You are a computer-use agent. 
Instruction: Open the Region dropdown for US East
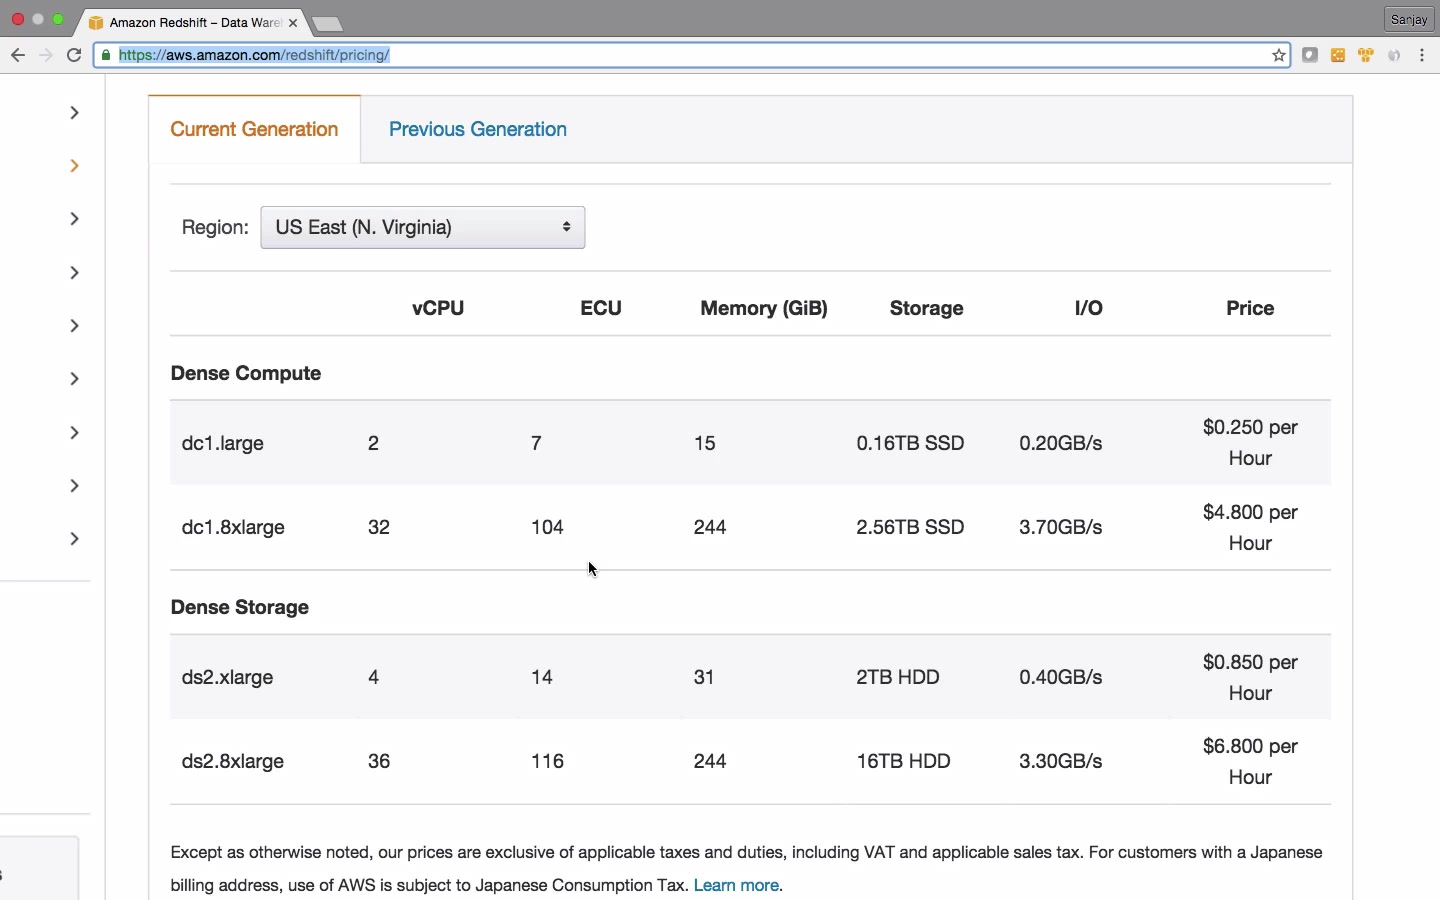(x=423, y=228)
